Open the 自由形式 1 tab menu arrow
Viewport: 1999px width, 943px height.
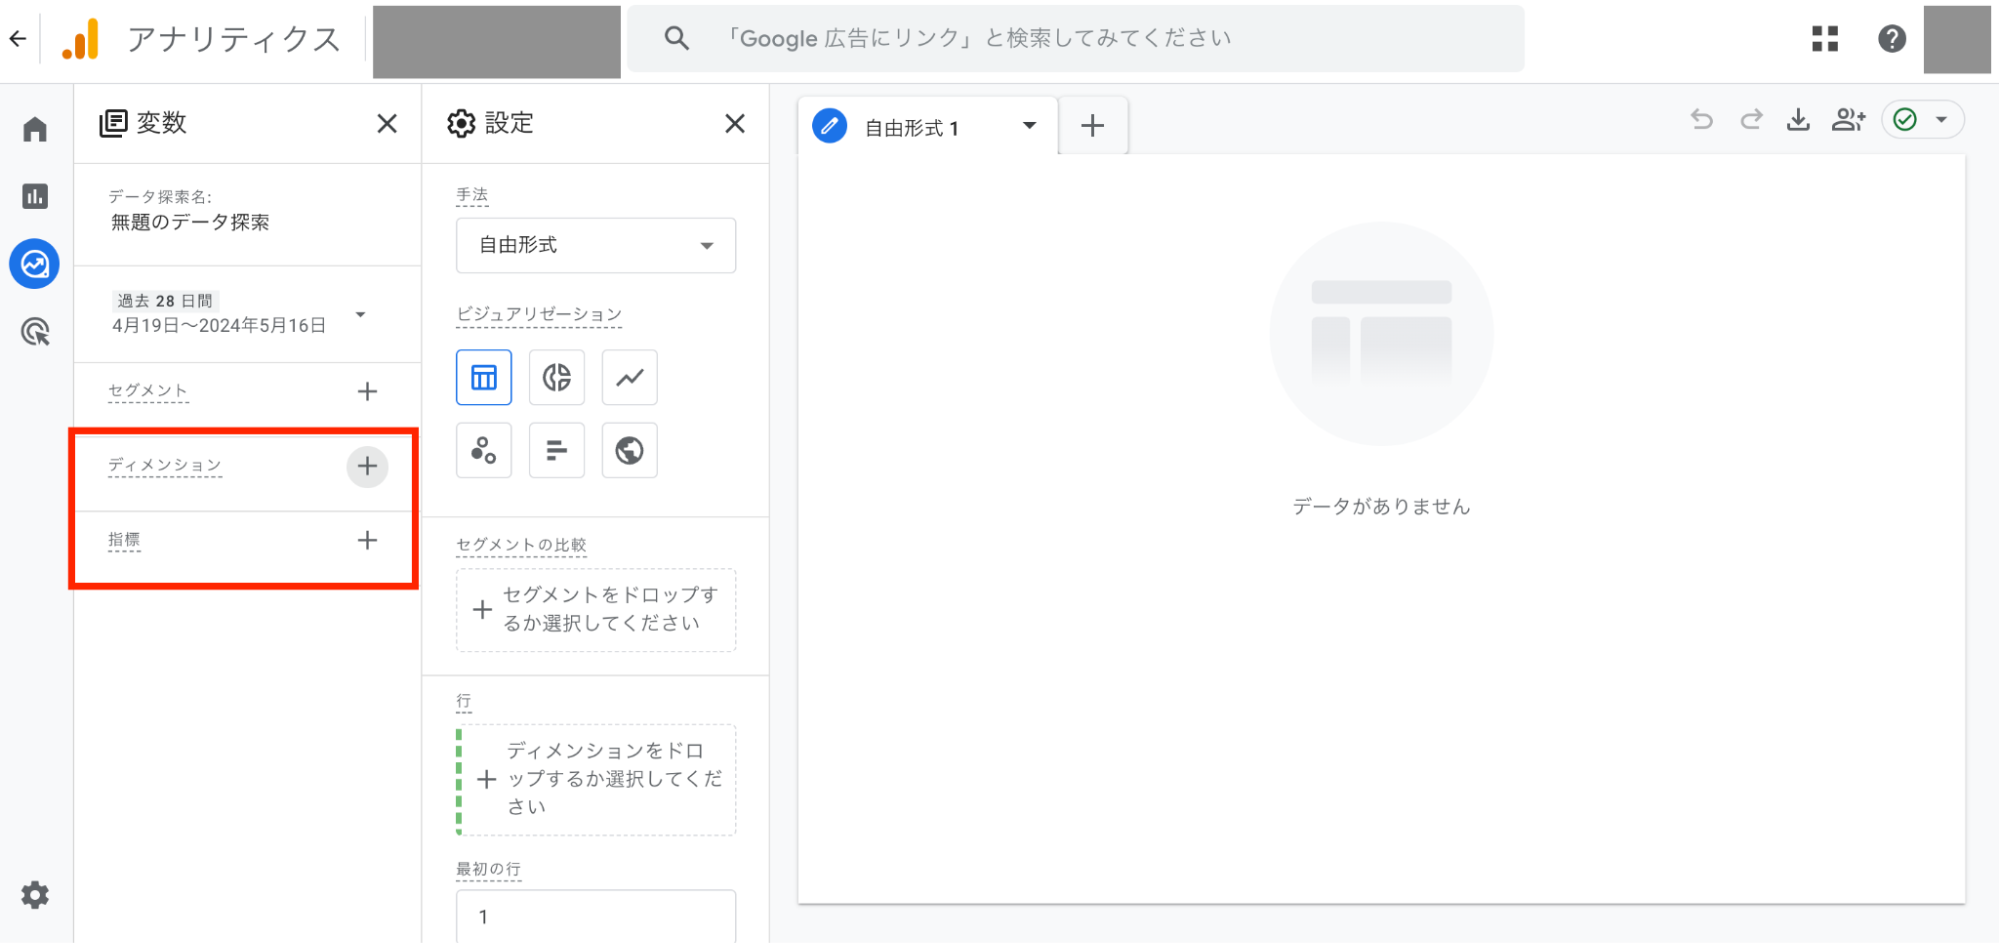pos(1029,126)
